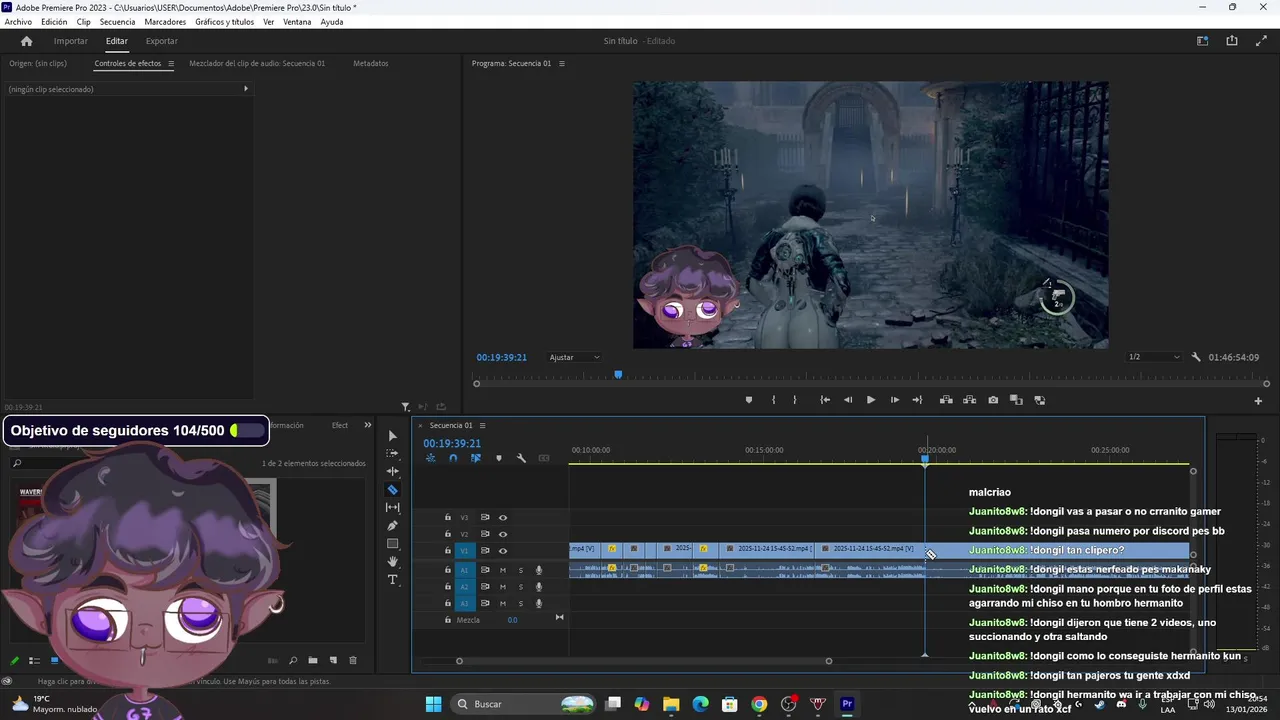Go to the Exportar workspace
Image resolution: width=1280 pixels, height=720 pixels.
click(x=161, y=41)
